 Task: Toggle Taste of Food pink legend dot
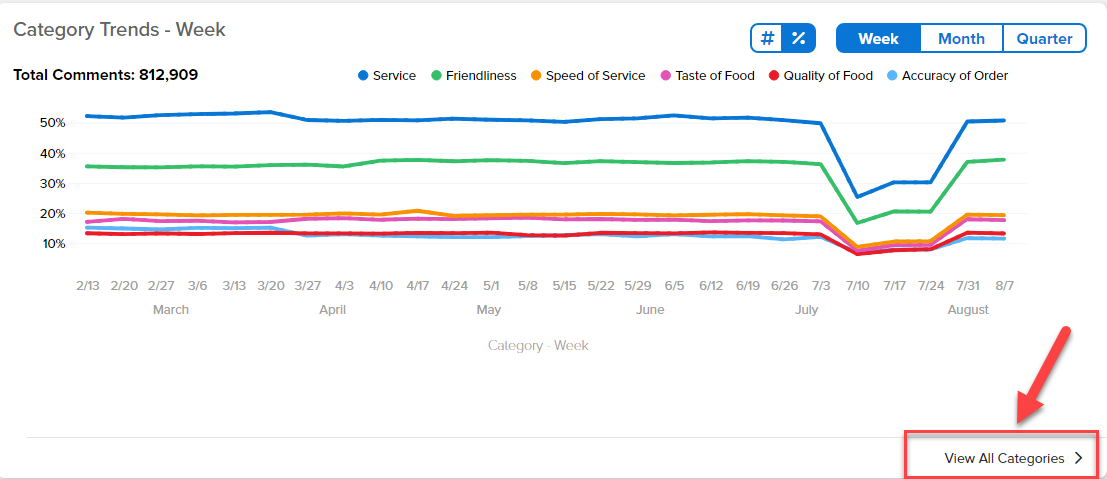666,76
